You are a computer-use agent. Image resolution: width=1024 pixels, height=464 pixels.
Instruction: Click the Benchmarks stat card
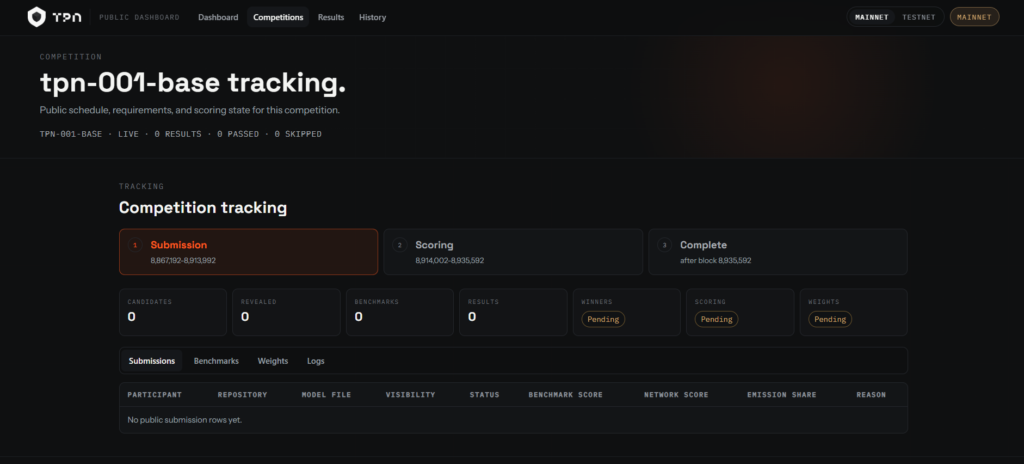pyautogui.click(x=400, y=312)
